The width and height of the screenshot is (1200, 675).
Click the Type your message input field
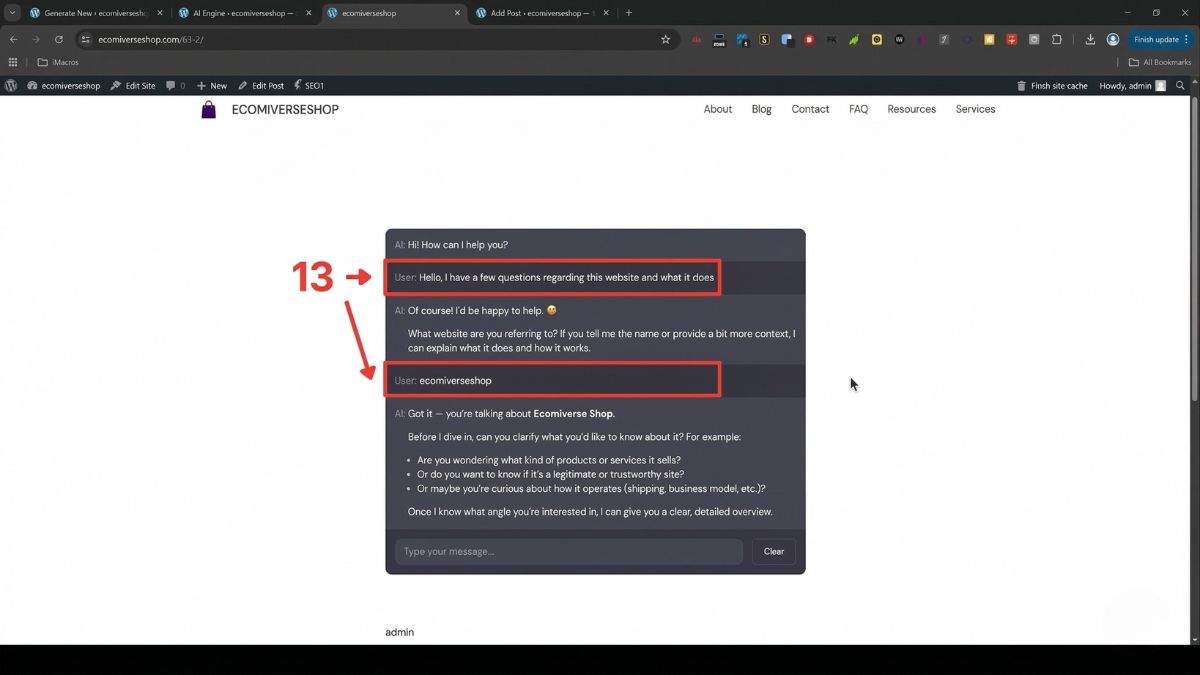click(x=568, y=552)
